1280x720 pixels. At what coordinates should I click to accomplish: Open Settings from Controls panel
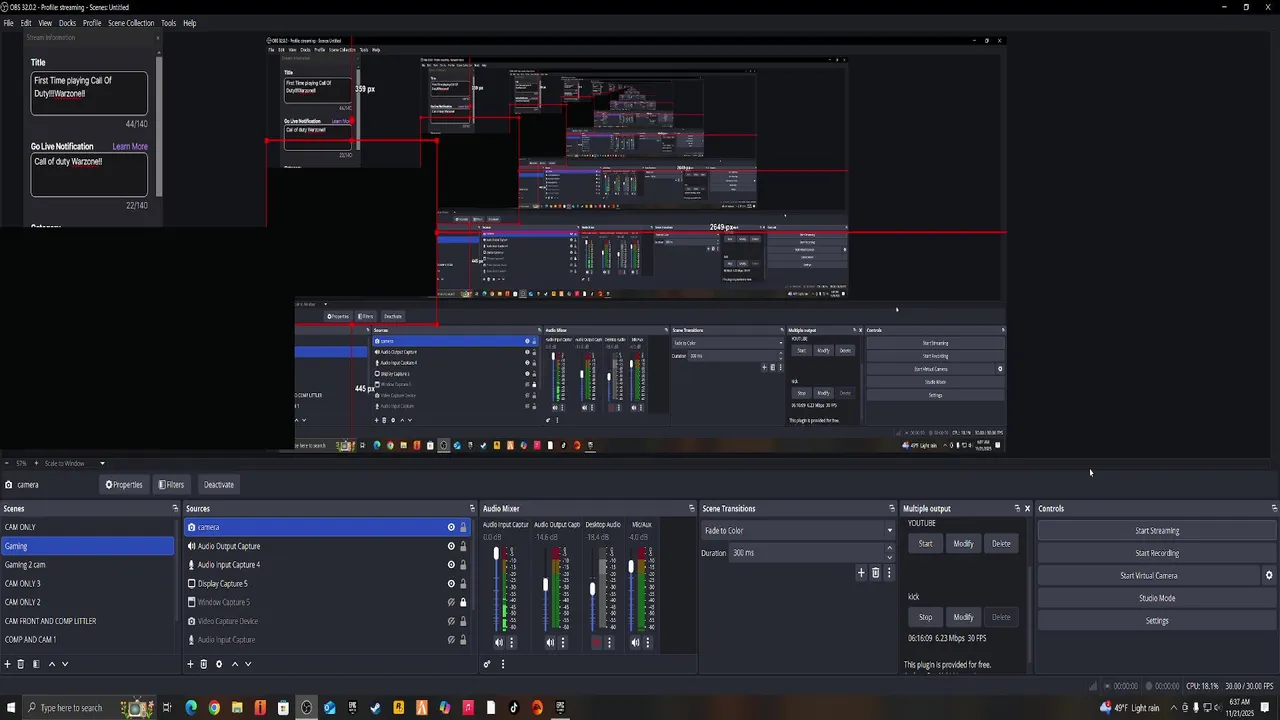(1157, 620)
